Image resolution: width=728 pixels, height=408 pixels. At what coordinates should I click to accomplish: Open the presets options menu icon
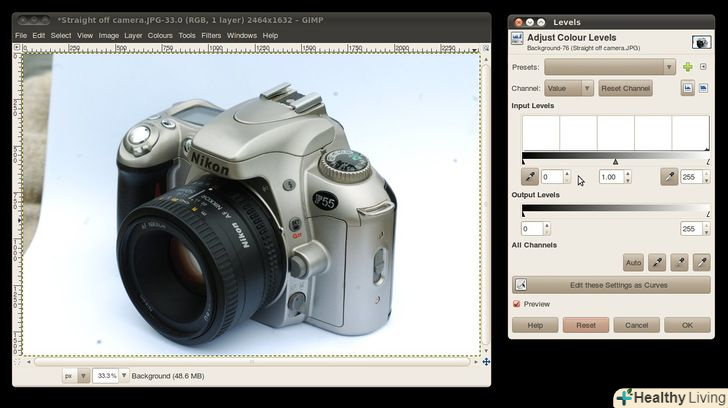[x=704, y=67]
